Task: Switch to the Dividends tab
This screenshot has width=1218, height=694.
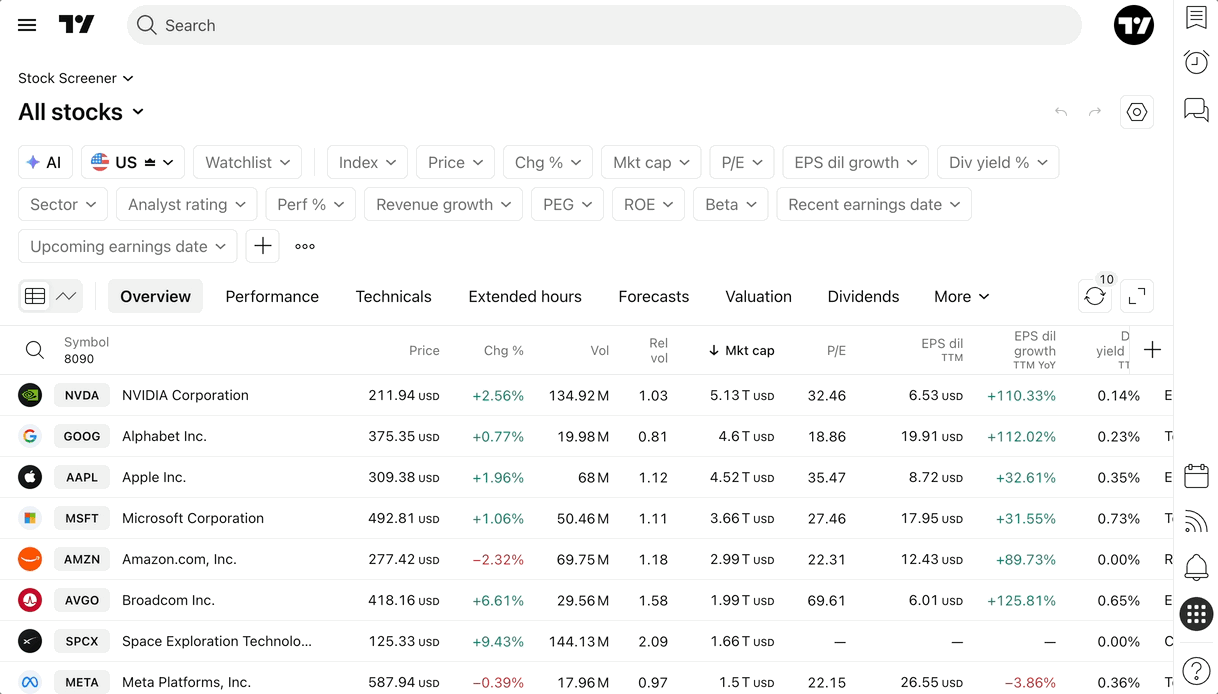Action: coord(863,296)
